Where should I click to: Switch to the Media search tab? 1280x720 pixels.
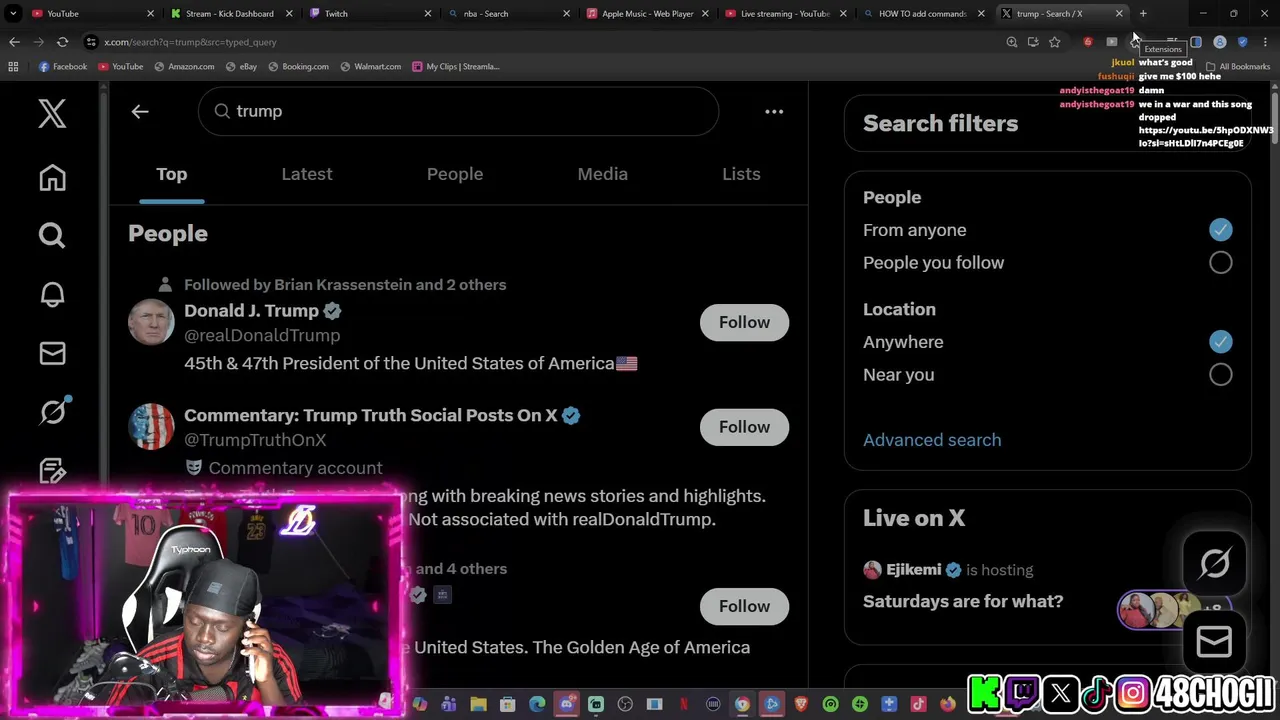[x=603, y=174]
